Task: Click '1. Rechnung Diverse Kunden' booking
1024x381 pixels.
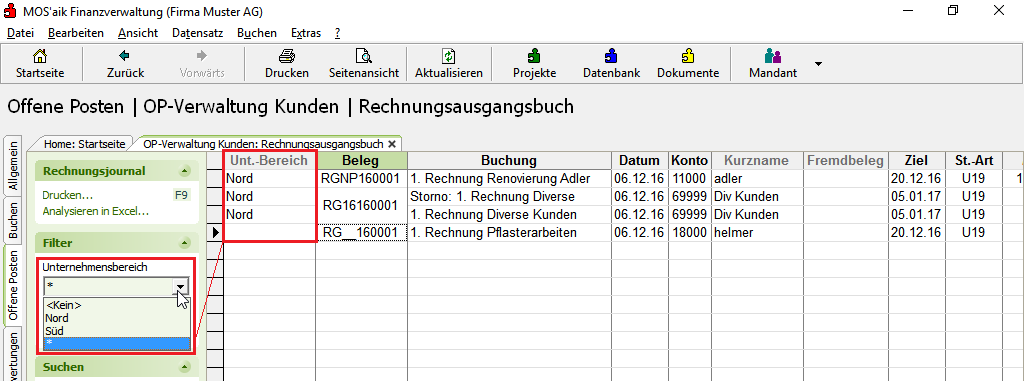Action: click(509, 214)
